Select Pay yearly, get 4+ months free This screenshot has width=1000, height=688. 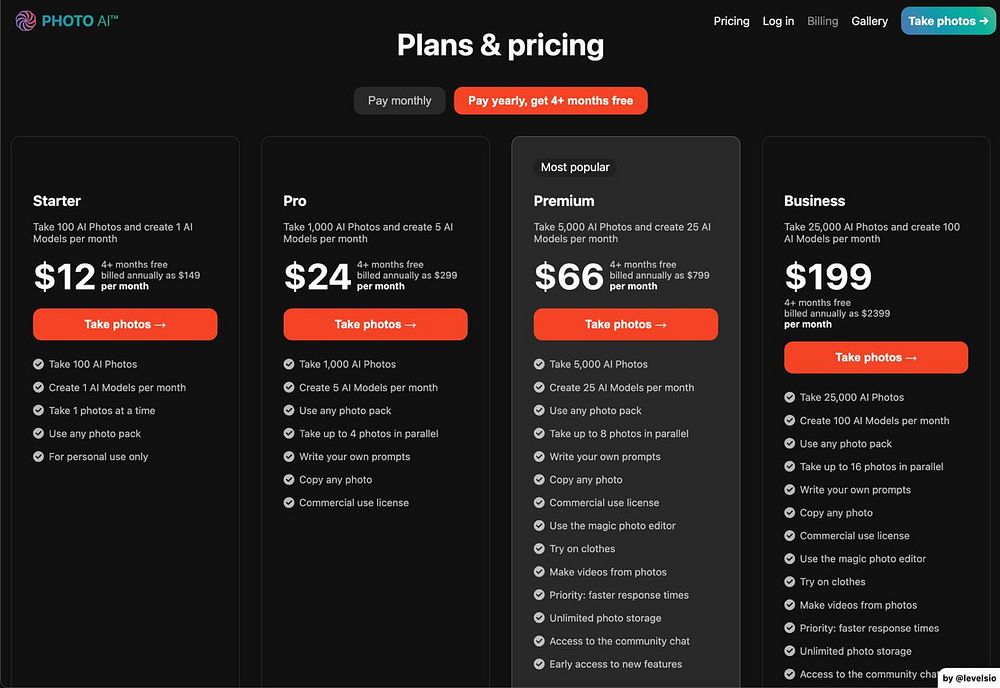(550, 101)
